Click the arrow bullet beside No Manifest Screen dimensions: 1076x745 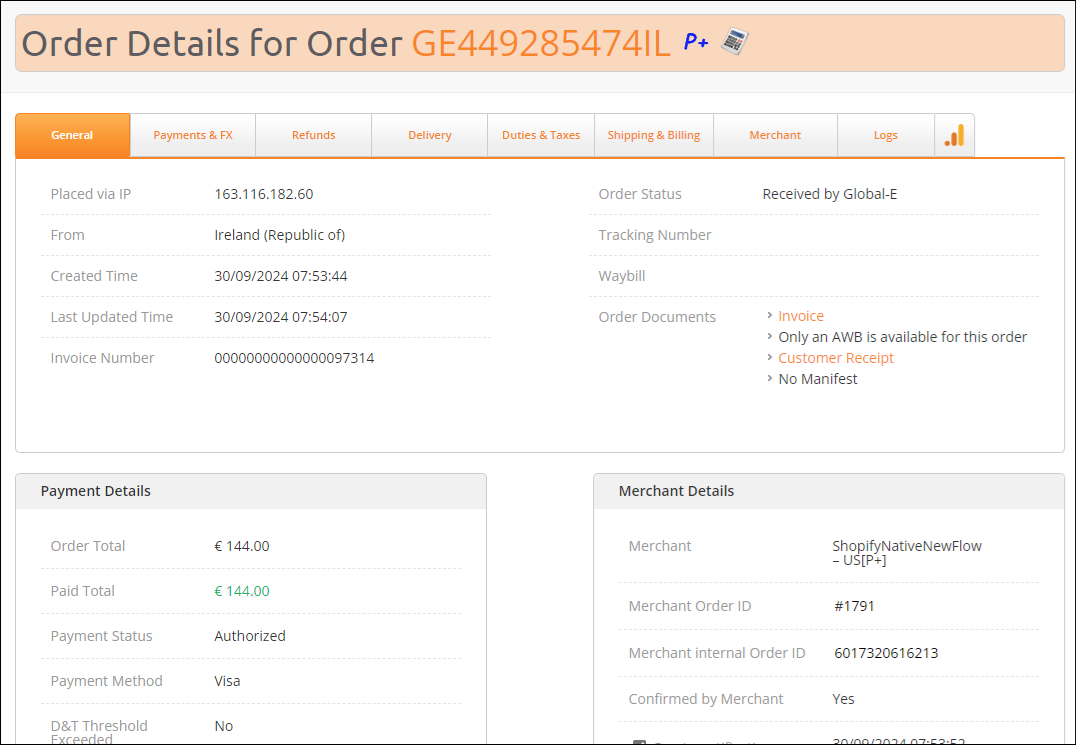(x=770, y=378)
